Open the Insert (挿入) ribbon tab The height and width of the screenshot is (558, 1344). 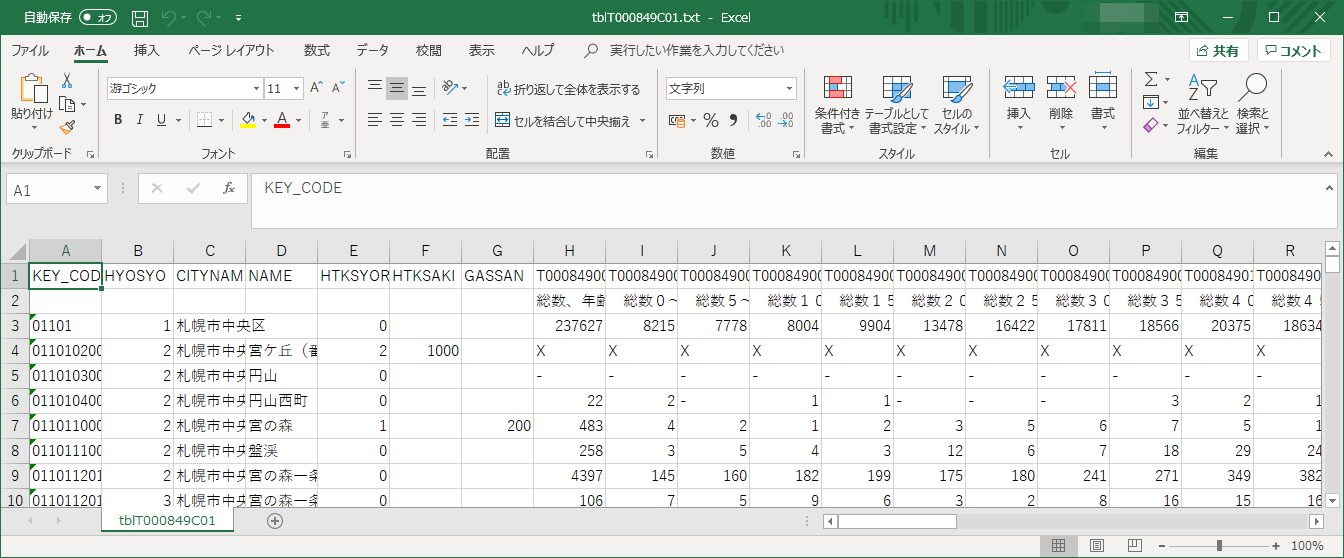coord(147,50)
